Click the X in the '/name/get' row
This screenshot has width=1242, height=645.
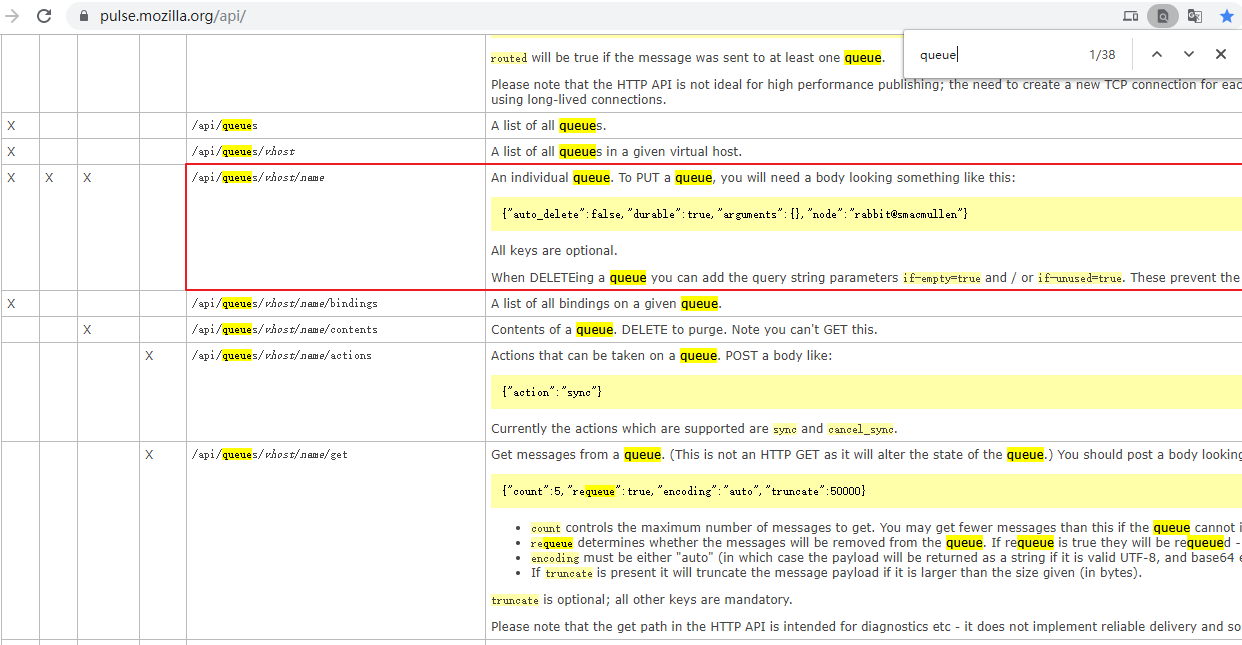tap(149, 454)
